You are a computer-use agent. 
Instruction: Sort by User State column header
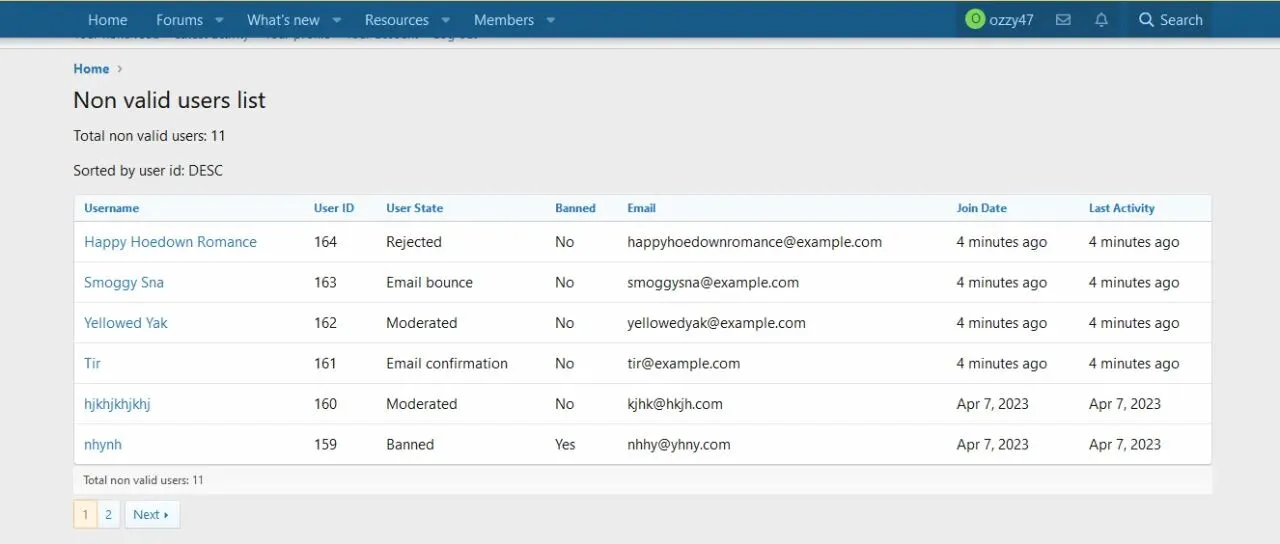tap(414, 208)
